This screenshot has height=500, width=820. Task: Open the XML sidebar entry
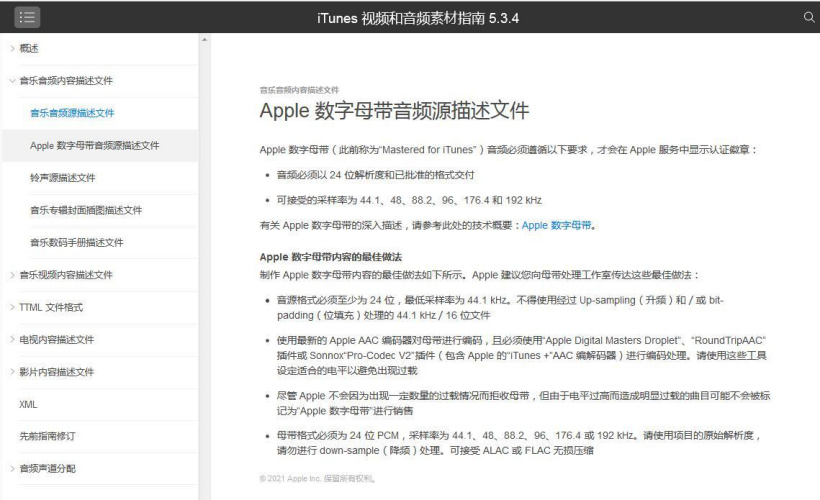[28, 404]
